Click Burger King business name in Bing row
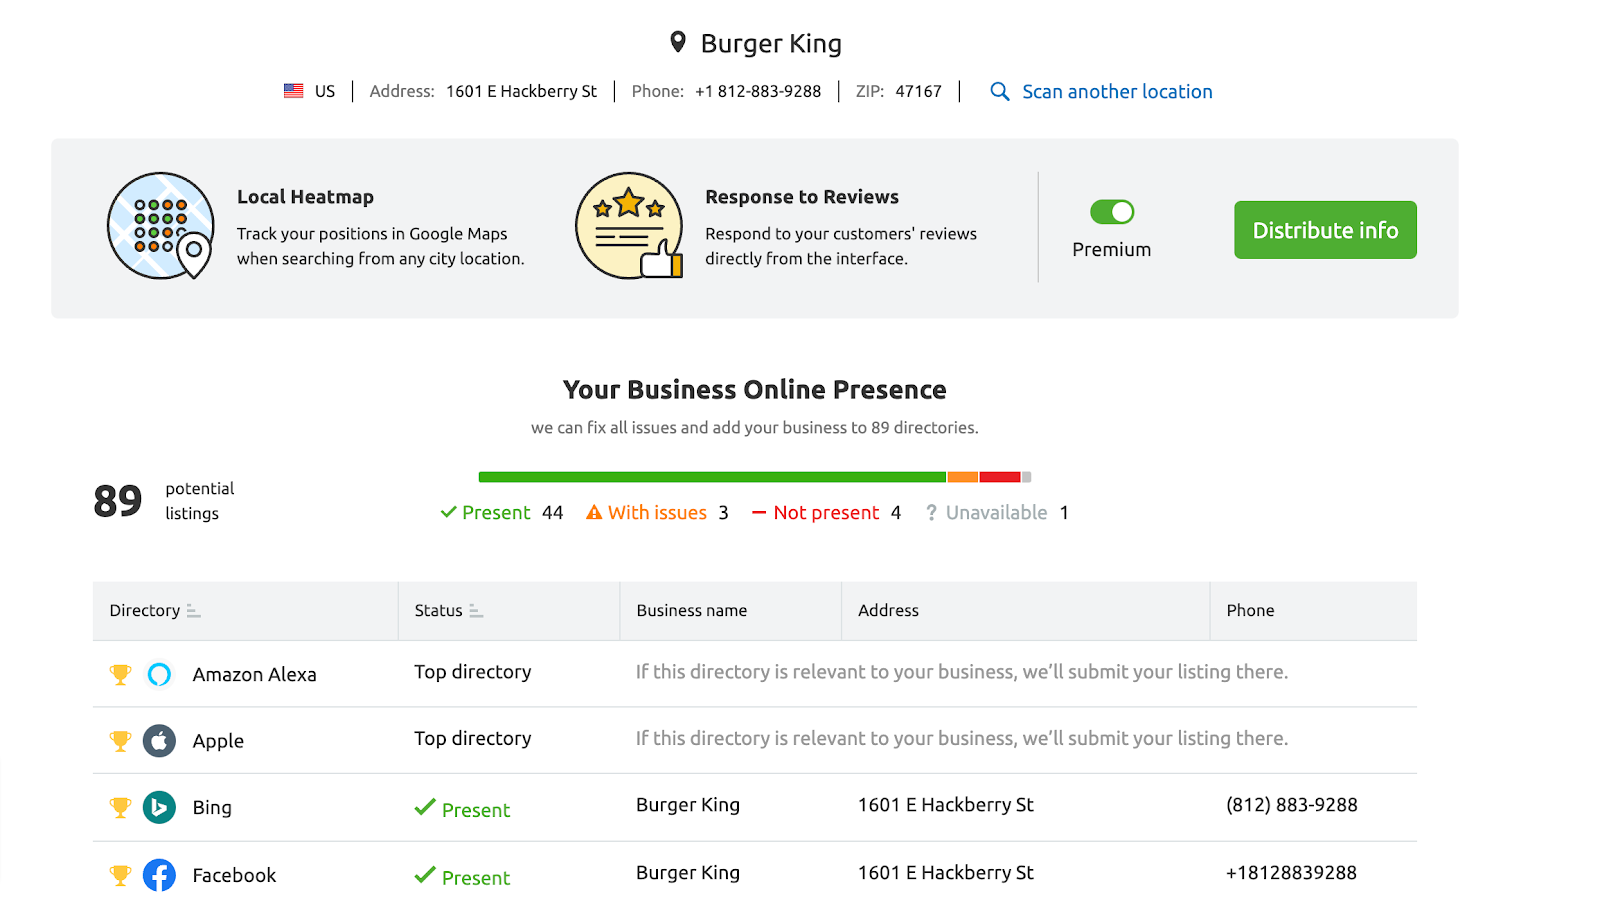 tap(688, 805)
